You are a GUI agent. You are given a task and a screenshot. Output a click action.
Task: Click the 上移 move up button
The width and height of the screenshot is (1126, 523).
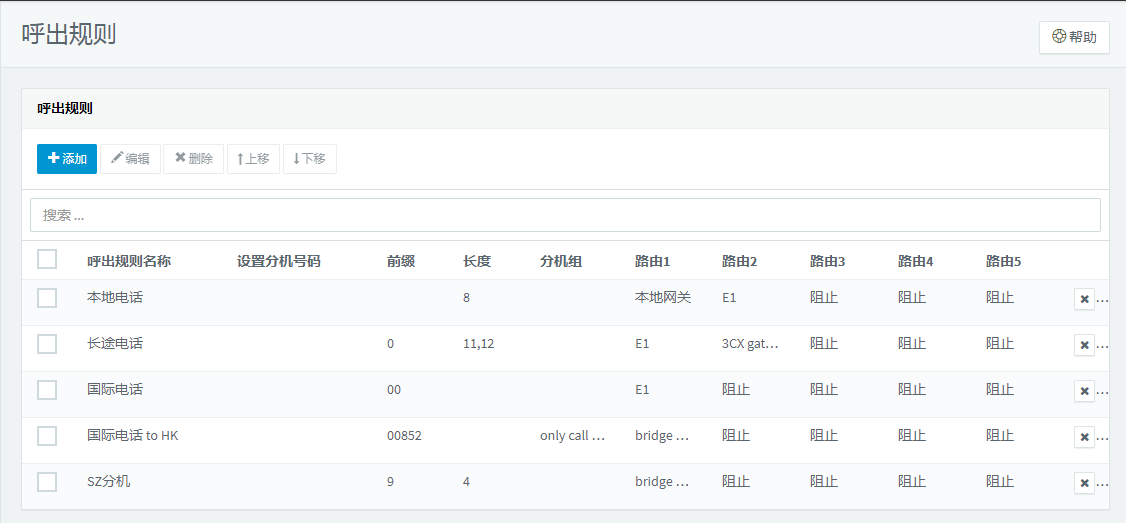[253, 159]
